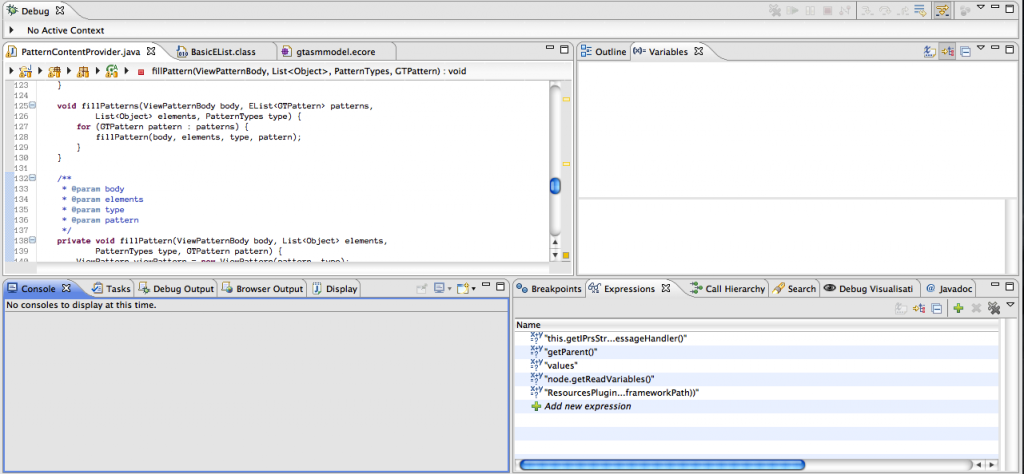The image size is (1024, 474).
Task: Switch to the Debug Visualisation tab
Action: pos(867,289)
